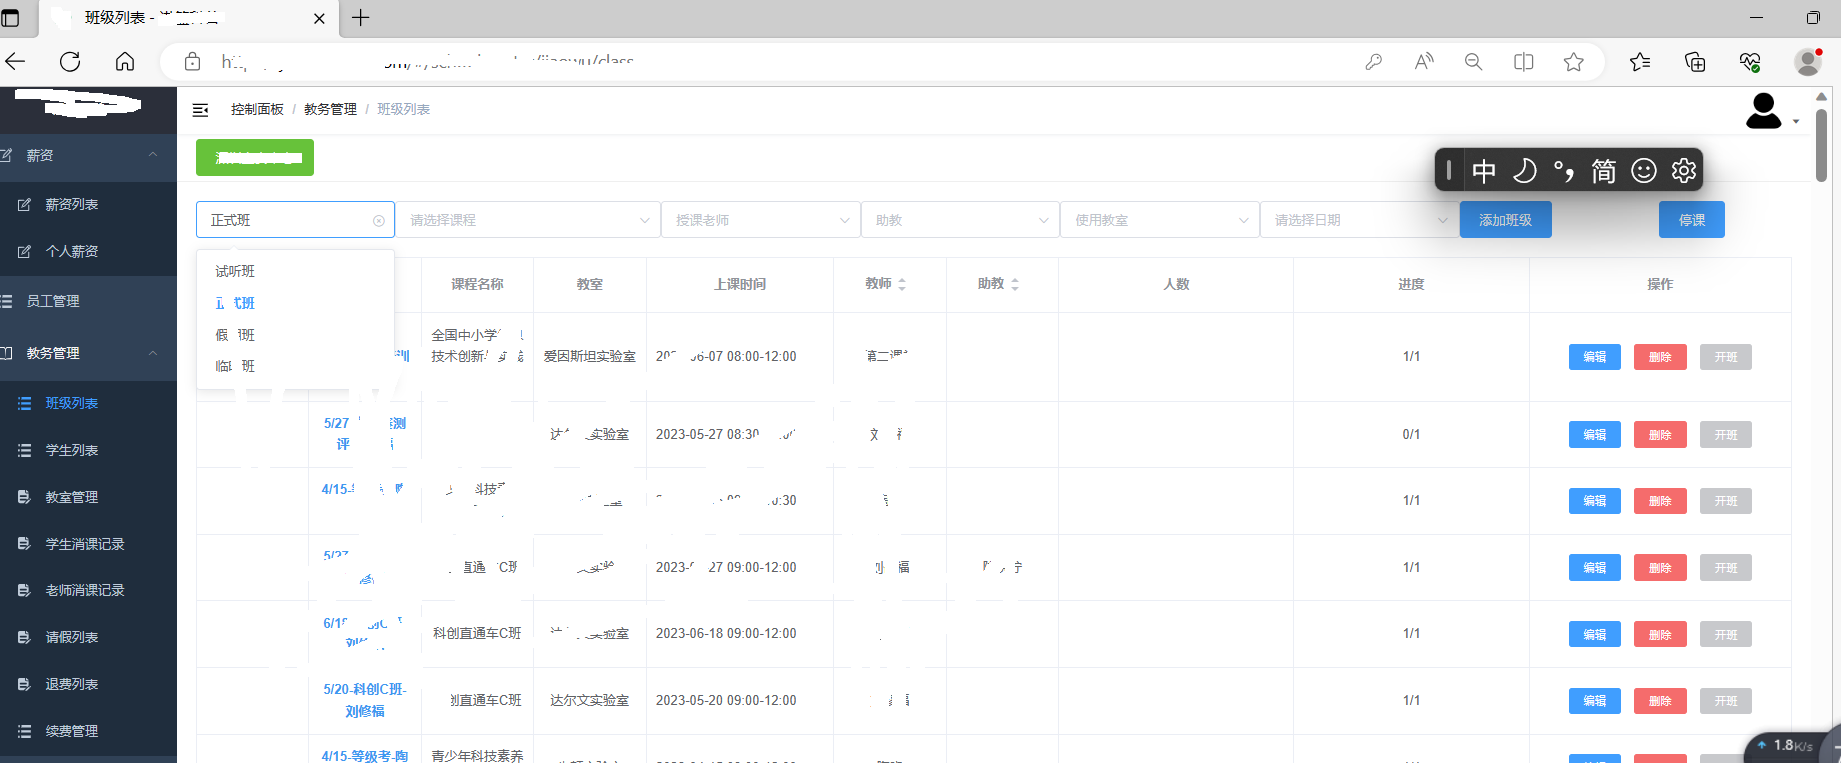The height and width of the screenshot is (763, 1841).
Task: Click the green button above the filters
Action: [255, 158]
